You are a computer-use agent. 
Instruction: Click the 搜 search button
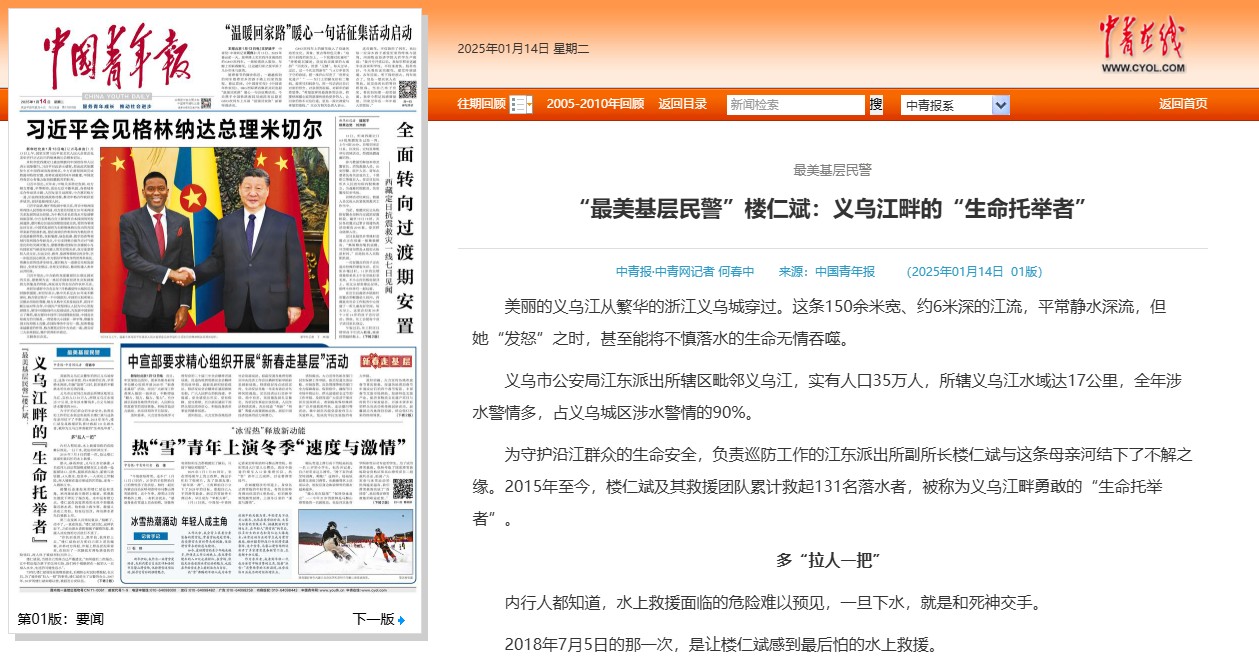(x=876, y=105)
